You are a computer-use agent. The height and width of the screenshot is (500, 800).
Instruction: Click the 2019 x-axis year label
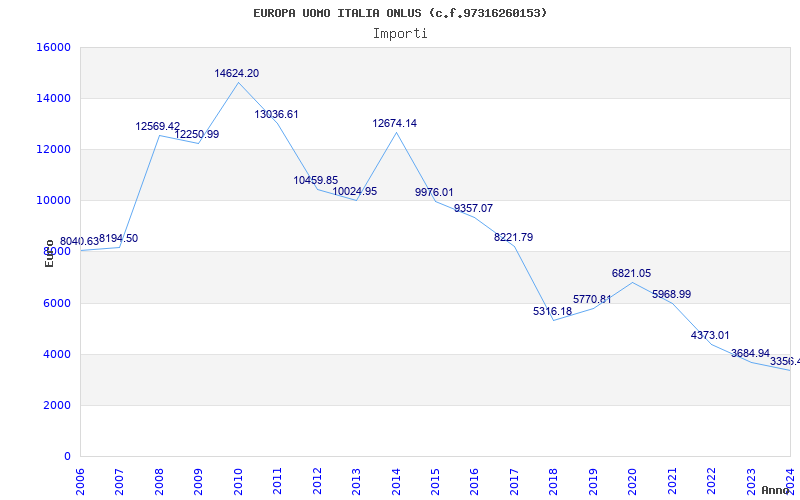pyautogui.click(x=593, y=481)
